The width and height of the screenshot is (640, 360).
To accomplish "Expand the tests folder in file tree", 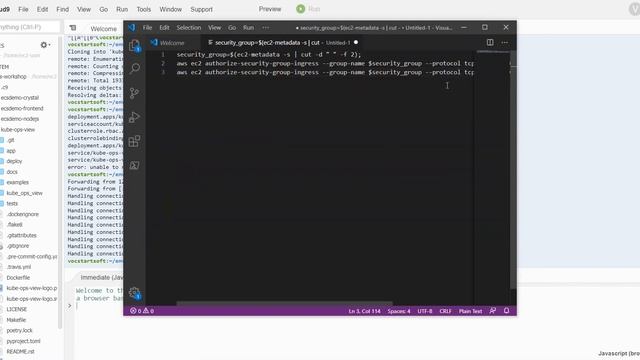I will 12,204.
